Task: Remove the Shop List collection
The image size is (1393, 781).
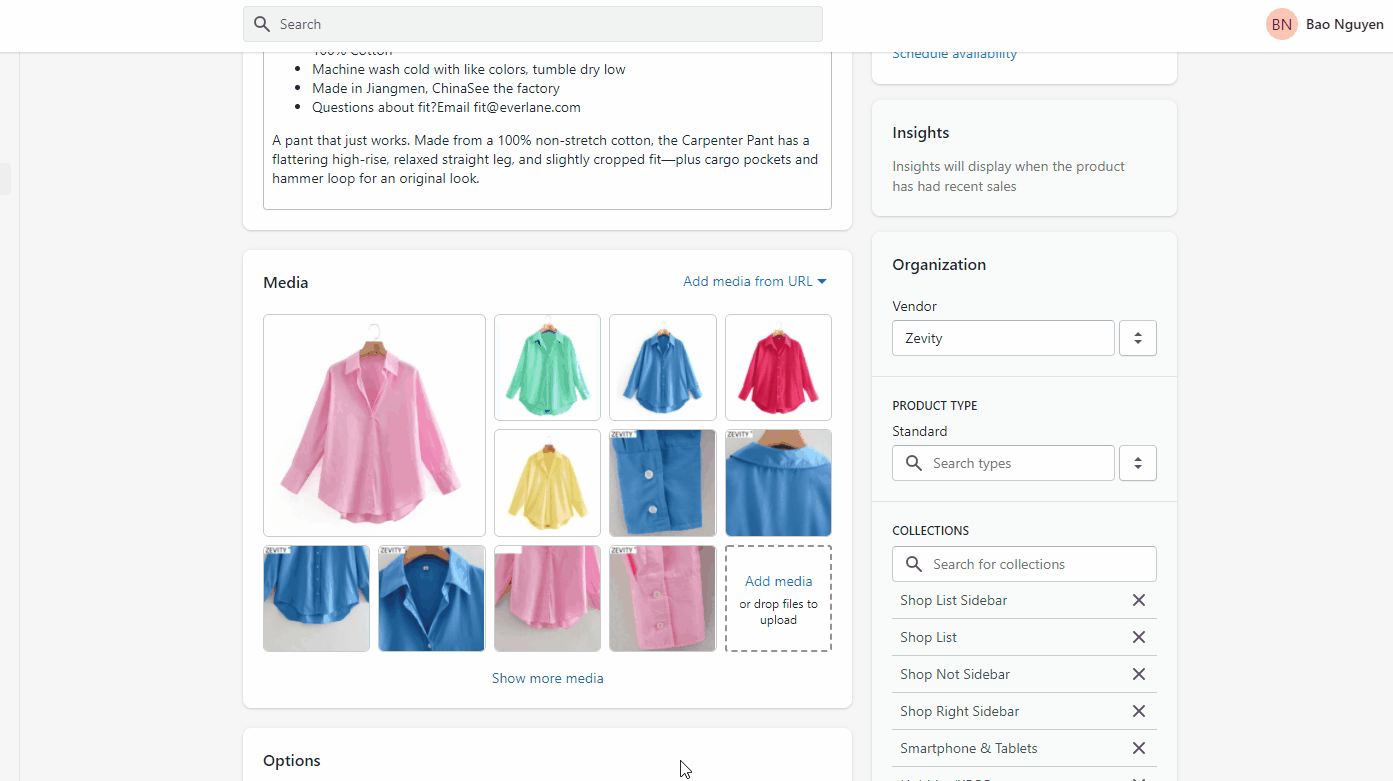Action: coord(1138,637)
